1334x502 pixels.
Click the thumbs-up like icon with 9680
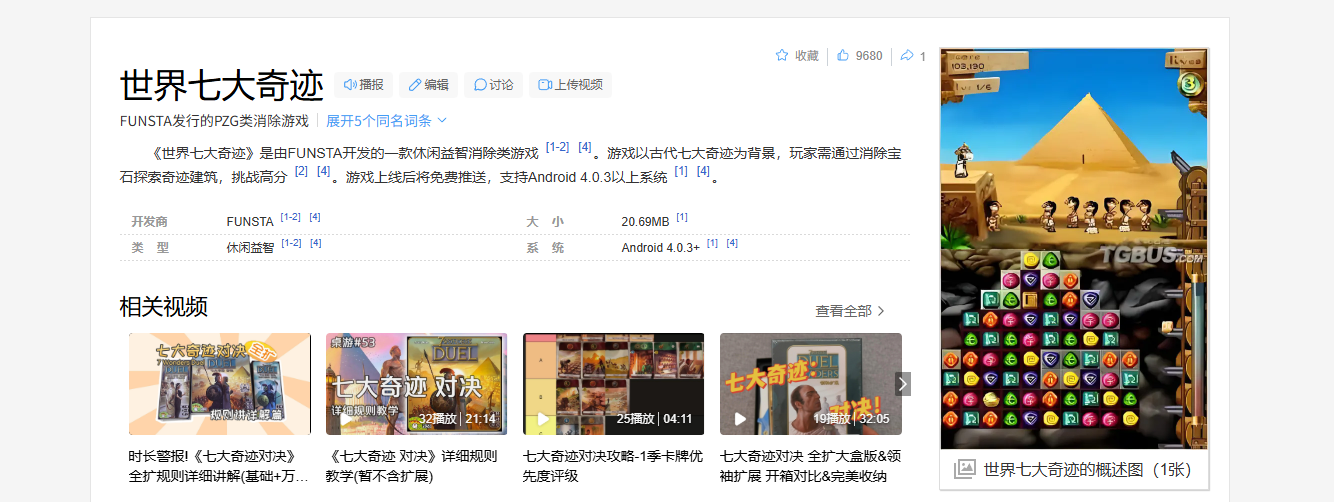843,56
